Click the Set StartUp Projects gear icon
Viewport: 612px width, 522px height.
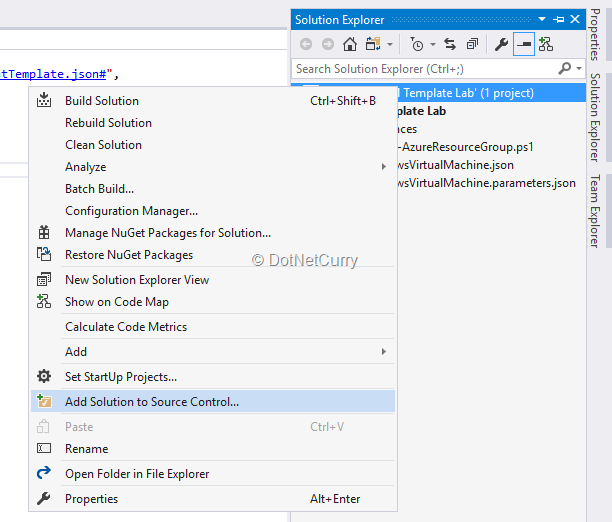tap(44, 376)
